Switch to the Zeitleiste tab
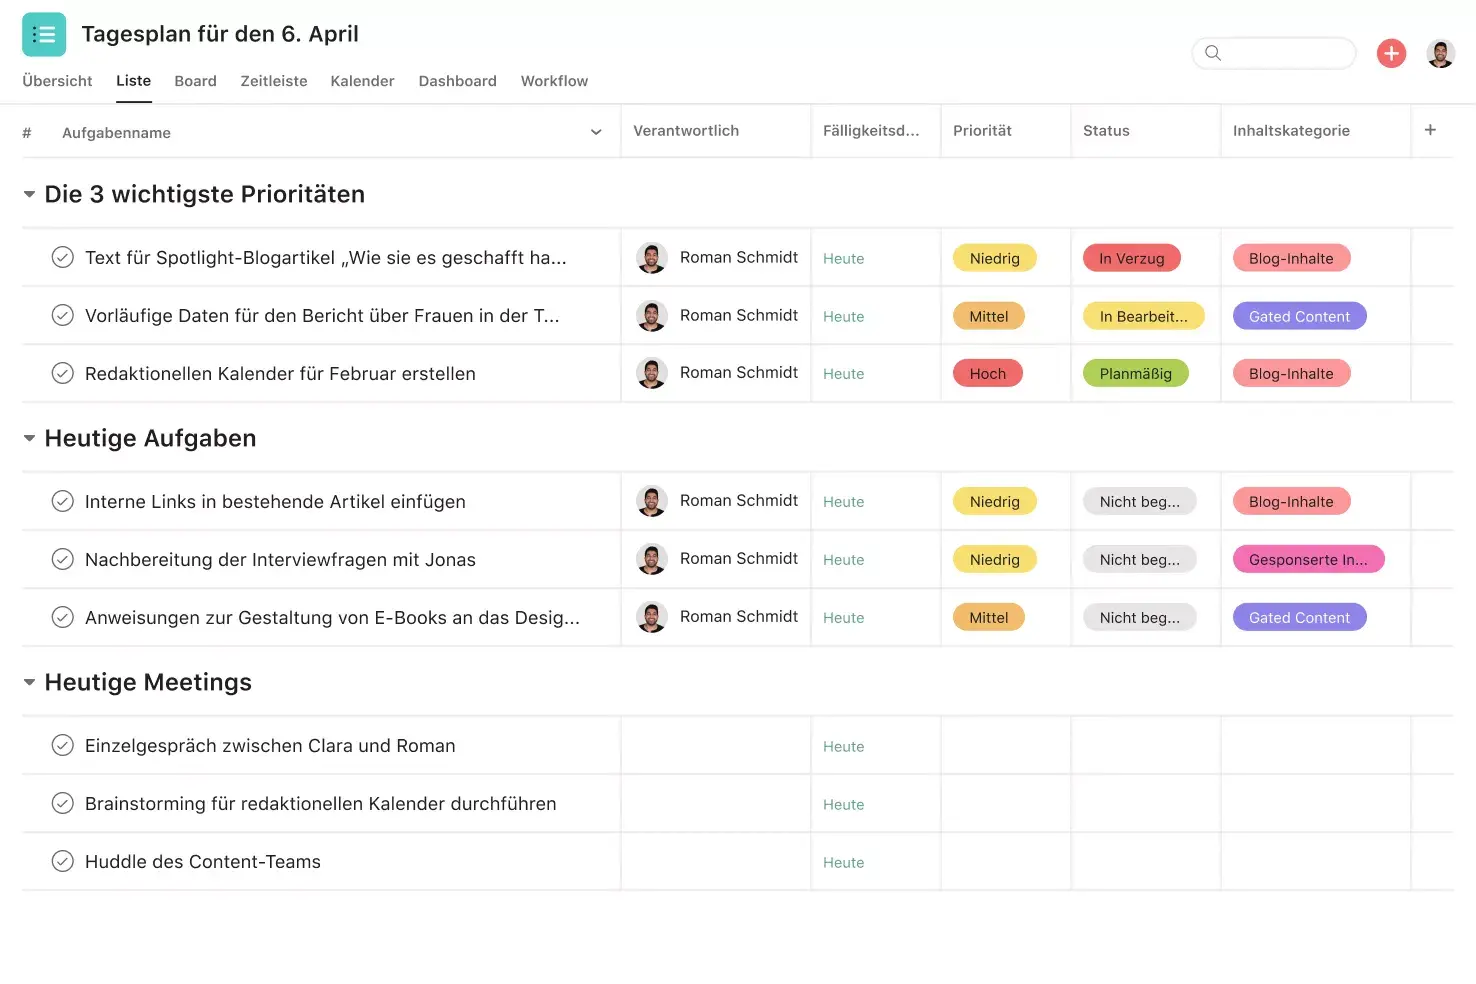Screen dimensions: 1476x984 coord(274,81)
